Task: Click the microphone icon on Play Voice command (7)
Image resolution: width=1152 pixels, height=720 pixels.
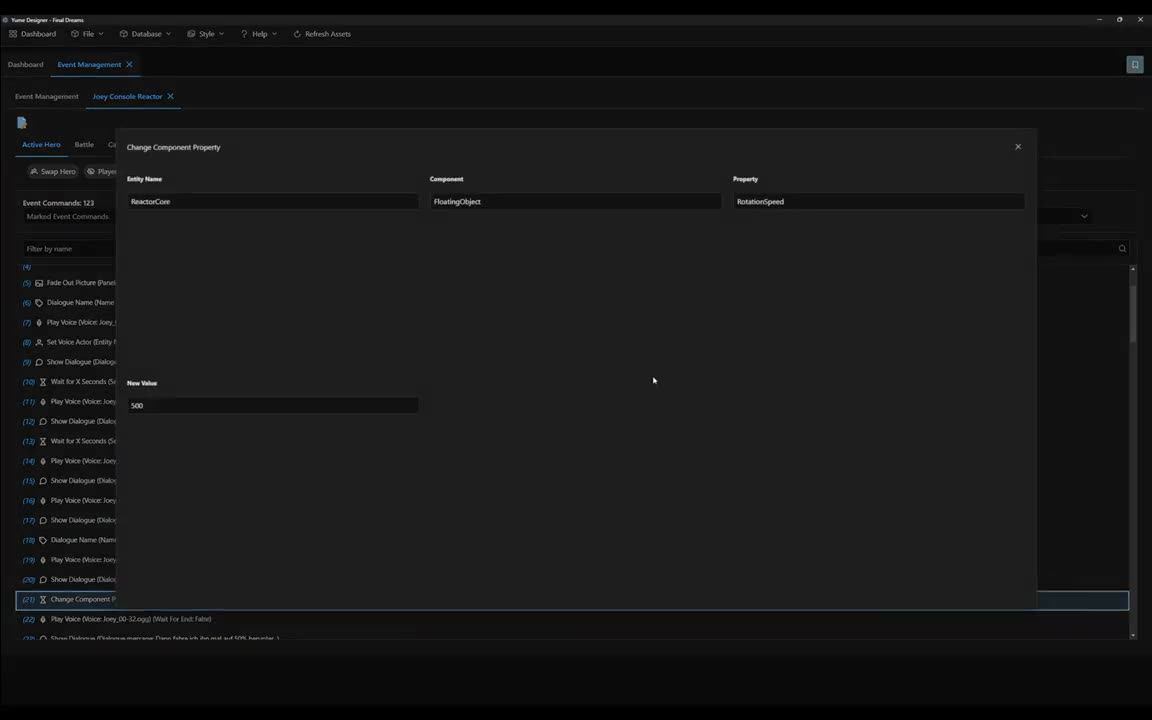Action: tap(38, 322)
